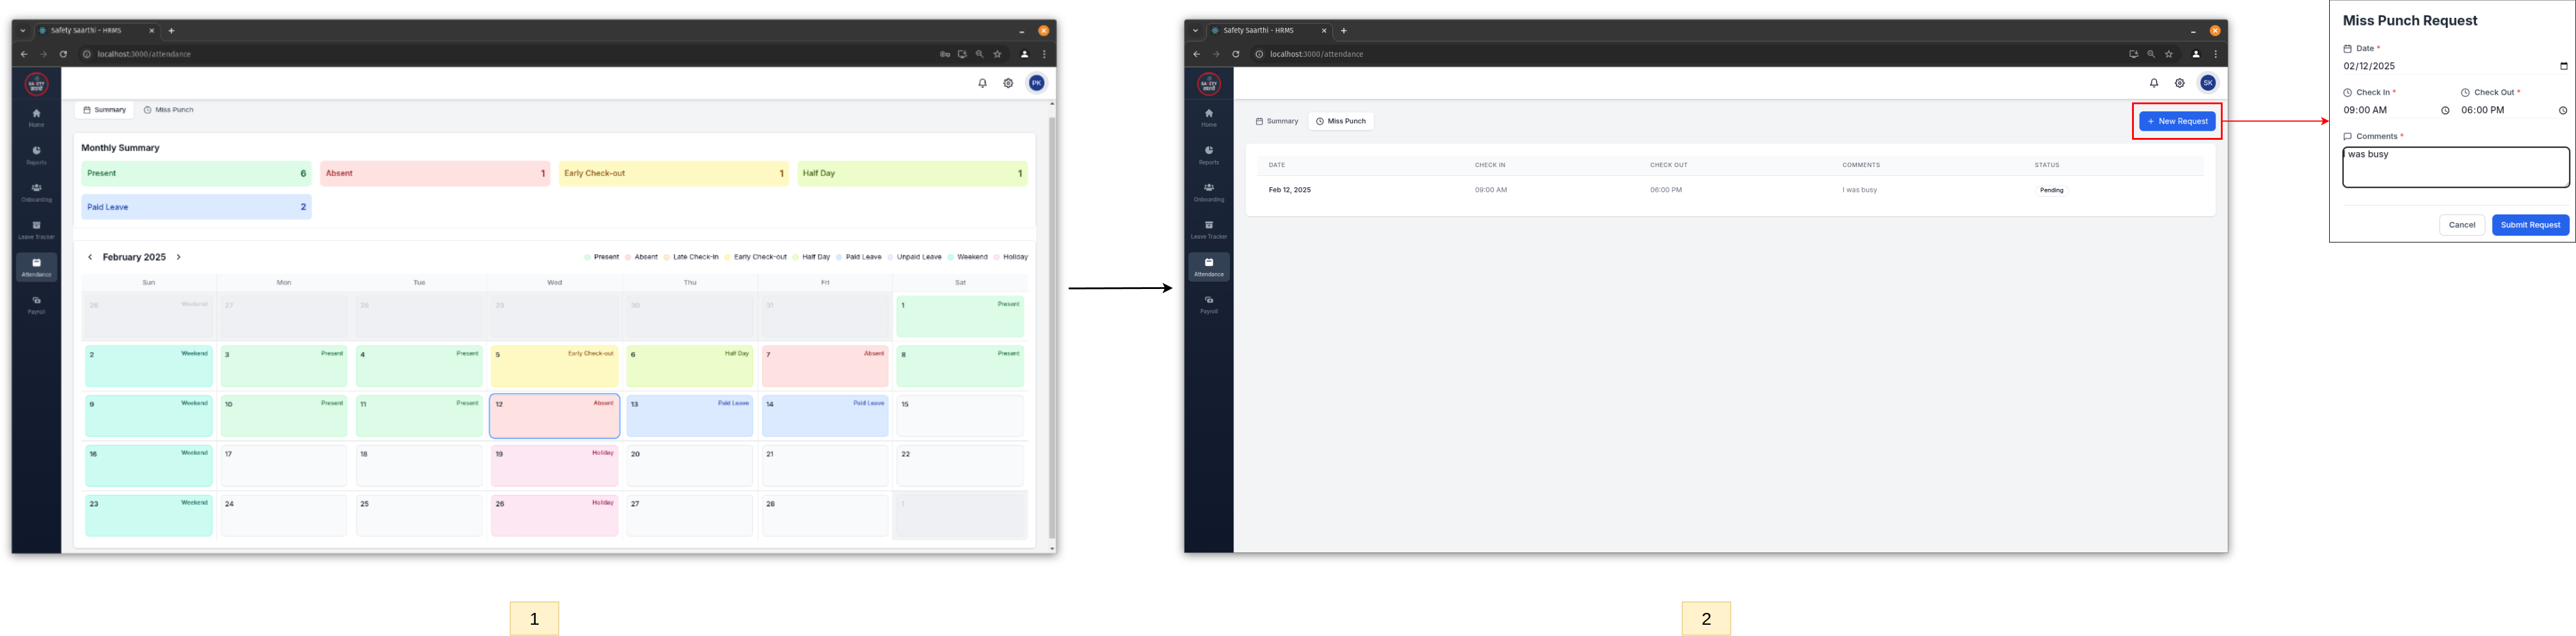2576x636 pixels.
Task: Click the password key icon in address bar
Action: coord(944,54)
